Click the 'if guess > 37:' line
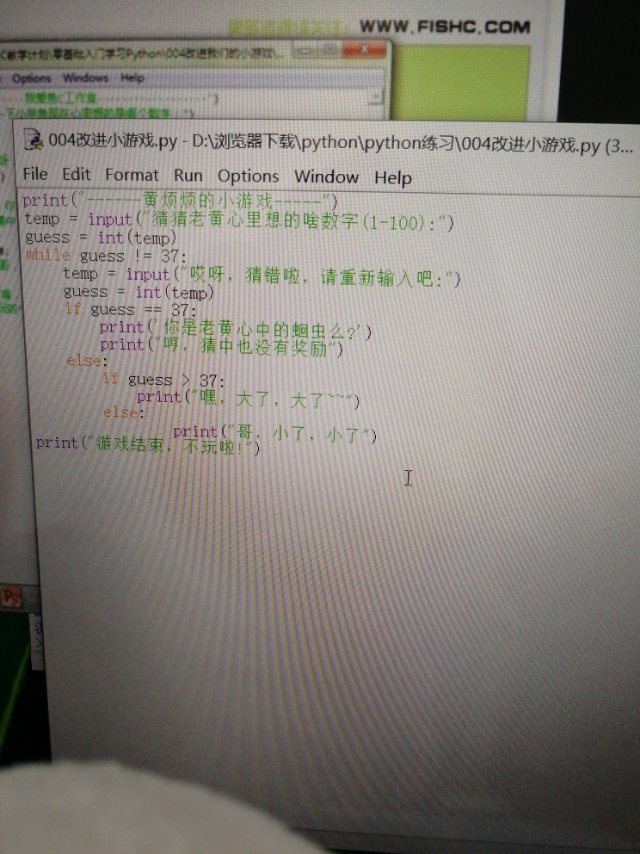640x854 pixels. [x=163, y=379]
